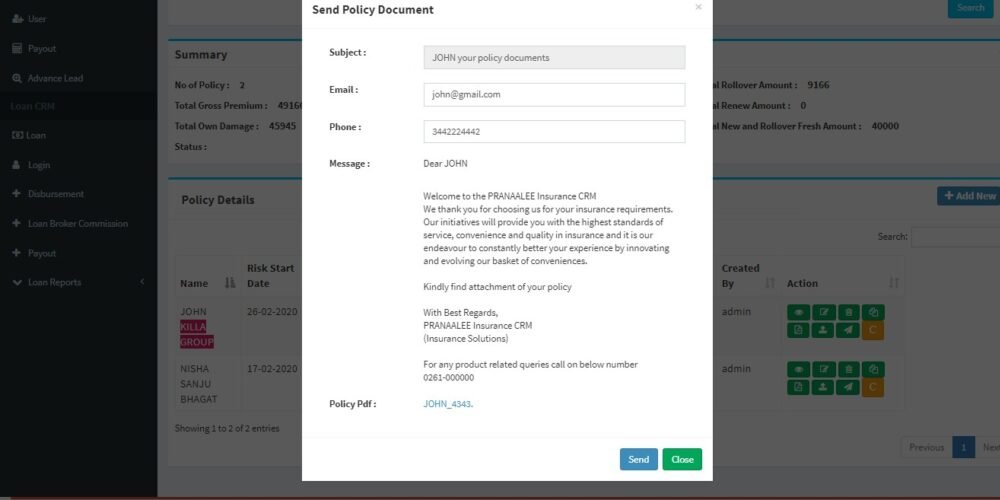The height and width of the screenshot is (500, 1000).
Task: Sort the table by Created By column
Action: click(769, 283)
